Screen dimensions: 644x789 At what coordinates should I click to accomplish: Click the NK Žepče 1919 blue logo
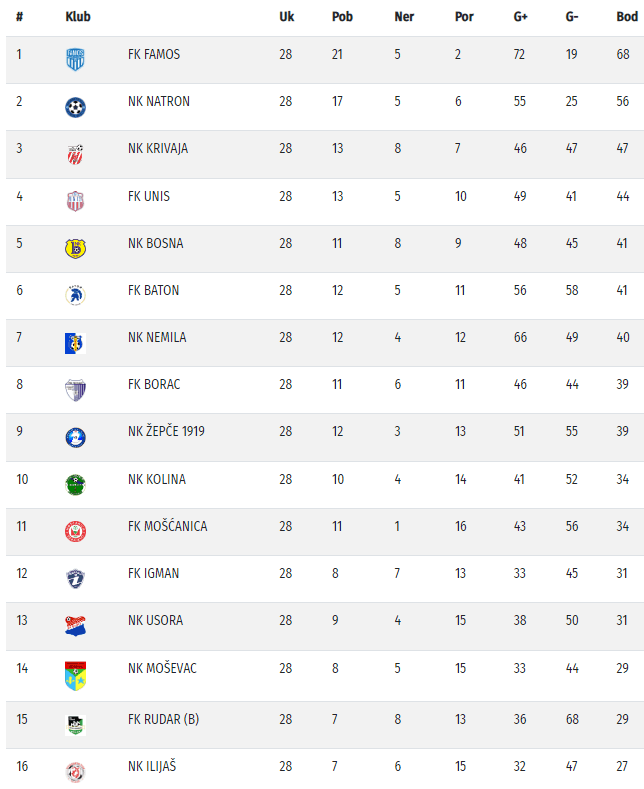click(x=75, y=436)
